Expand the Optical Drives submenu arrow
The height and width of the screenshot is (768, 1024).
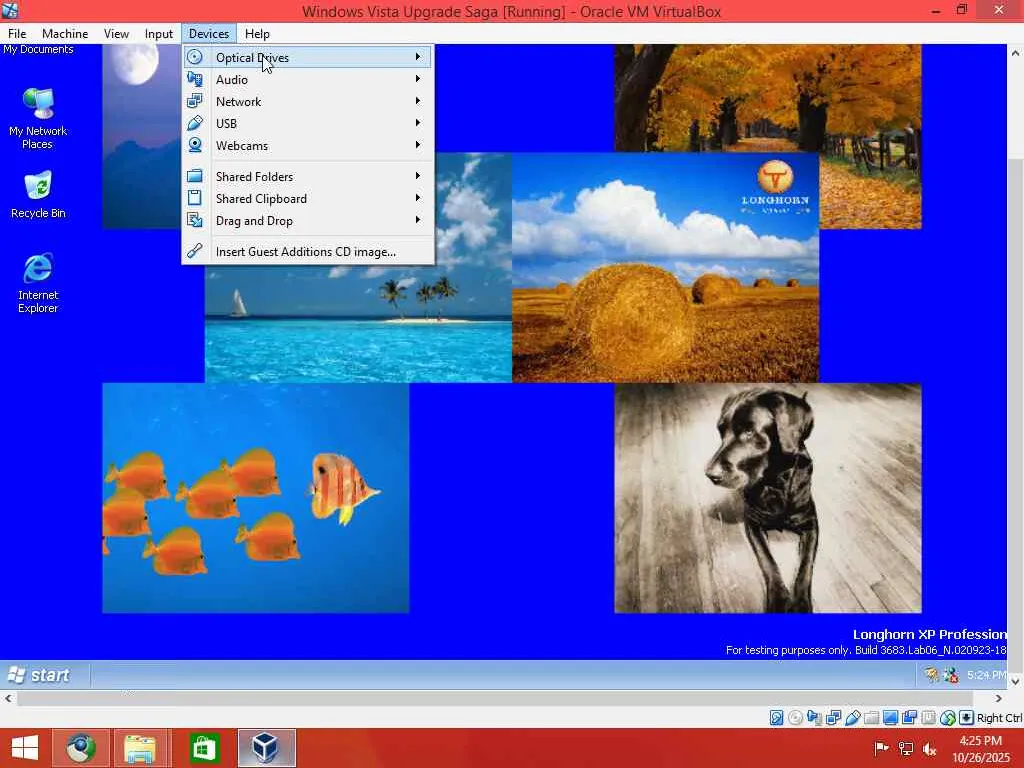point(418,57)
